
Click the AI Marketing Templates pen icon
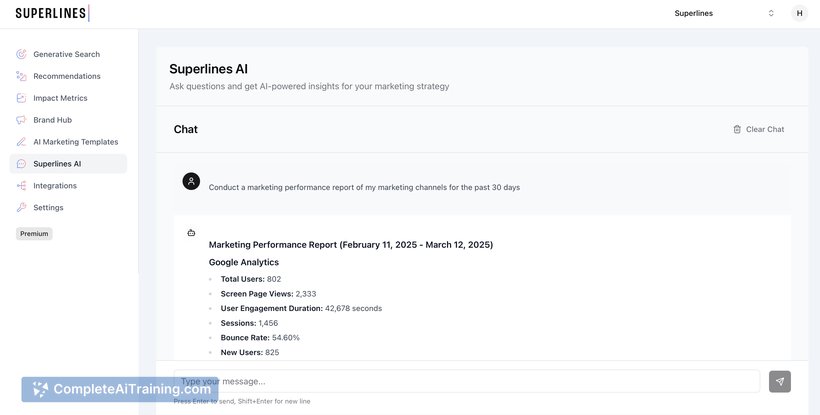coord(21,142)
